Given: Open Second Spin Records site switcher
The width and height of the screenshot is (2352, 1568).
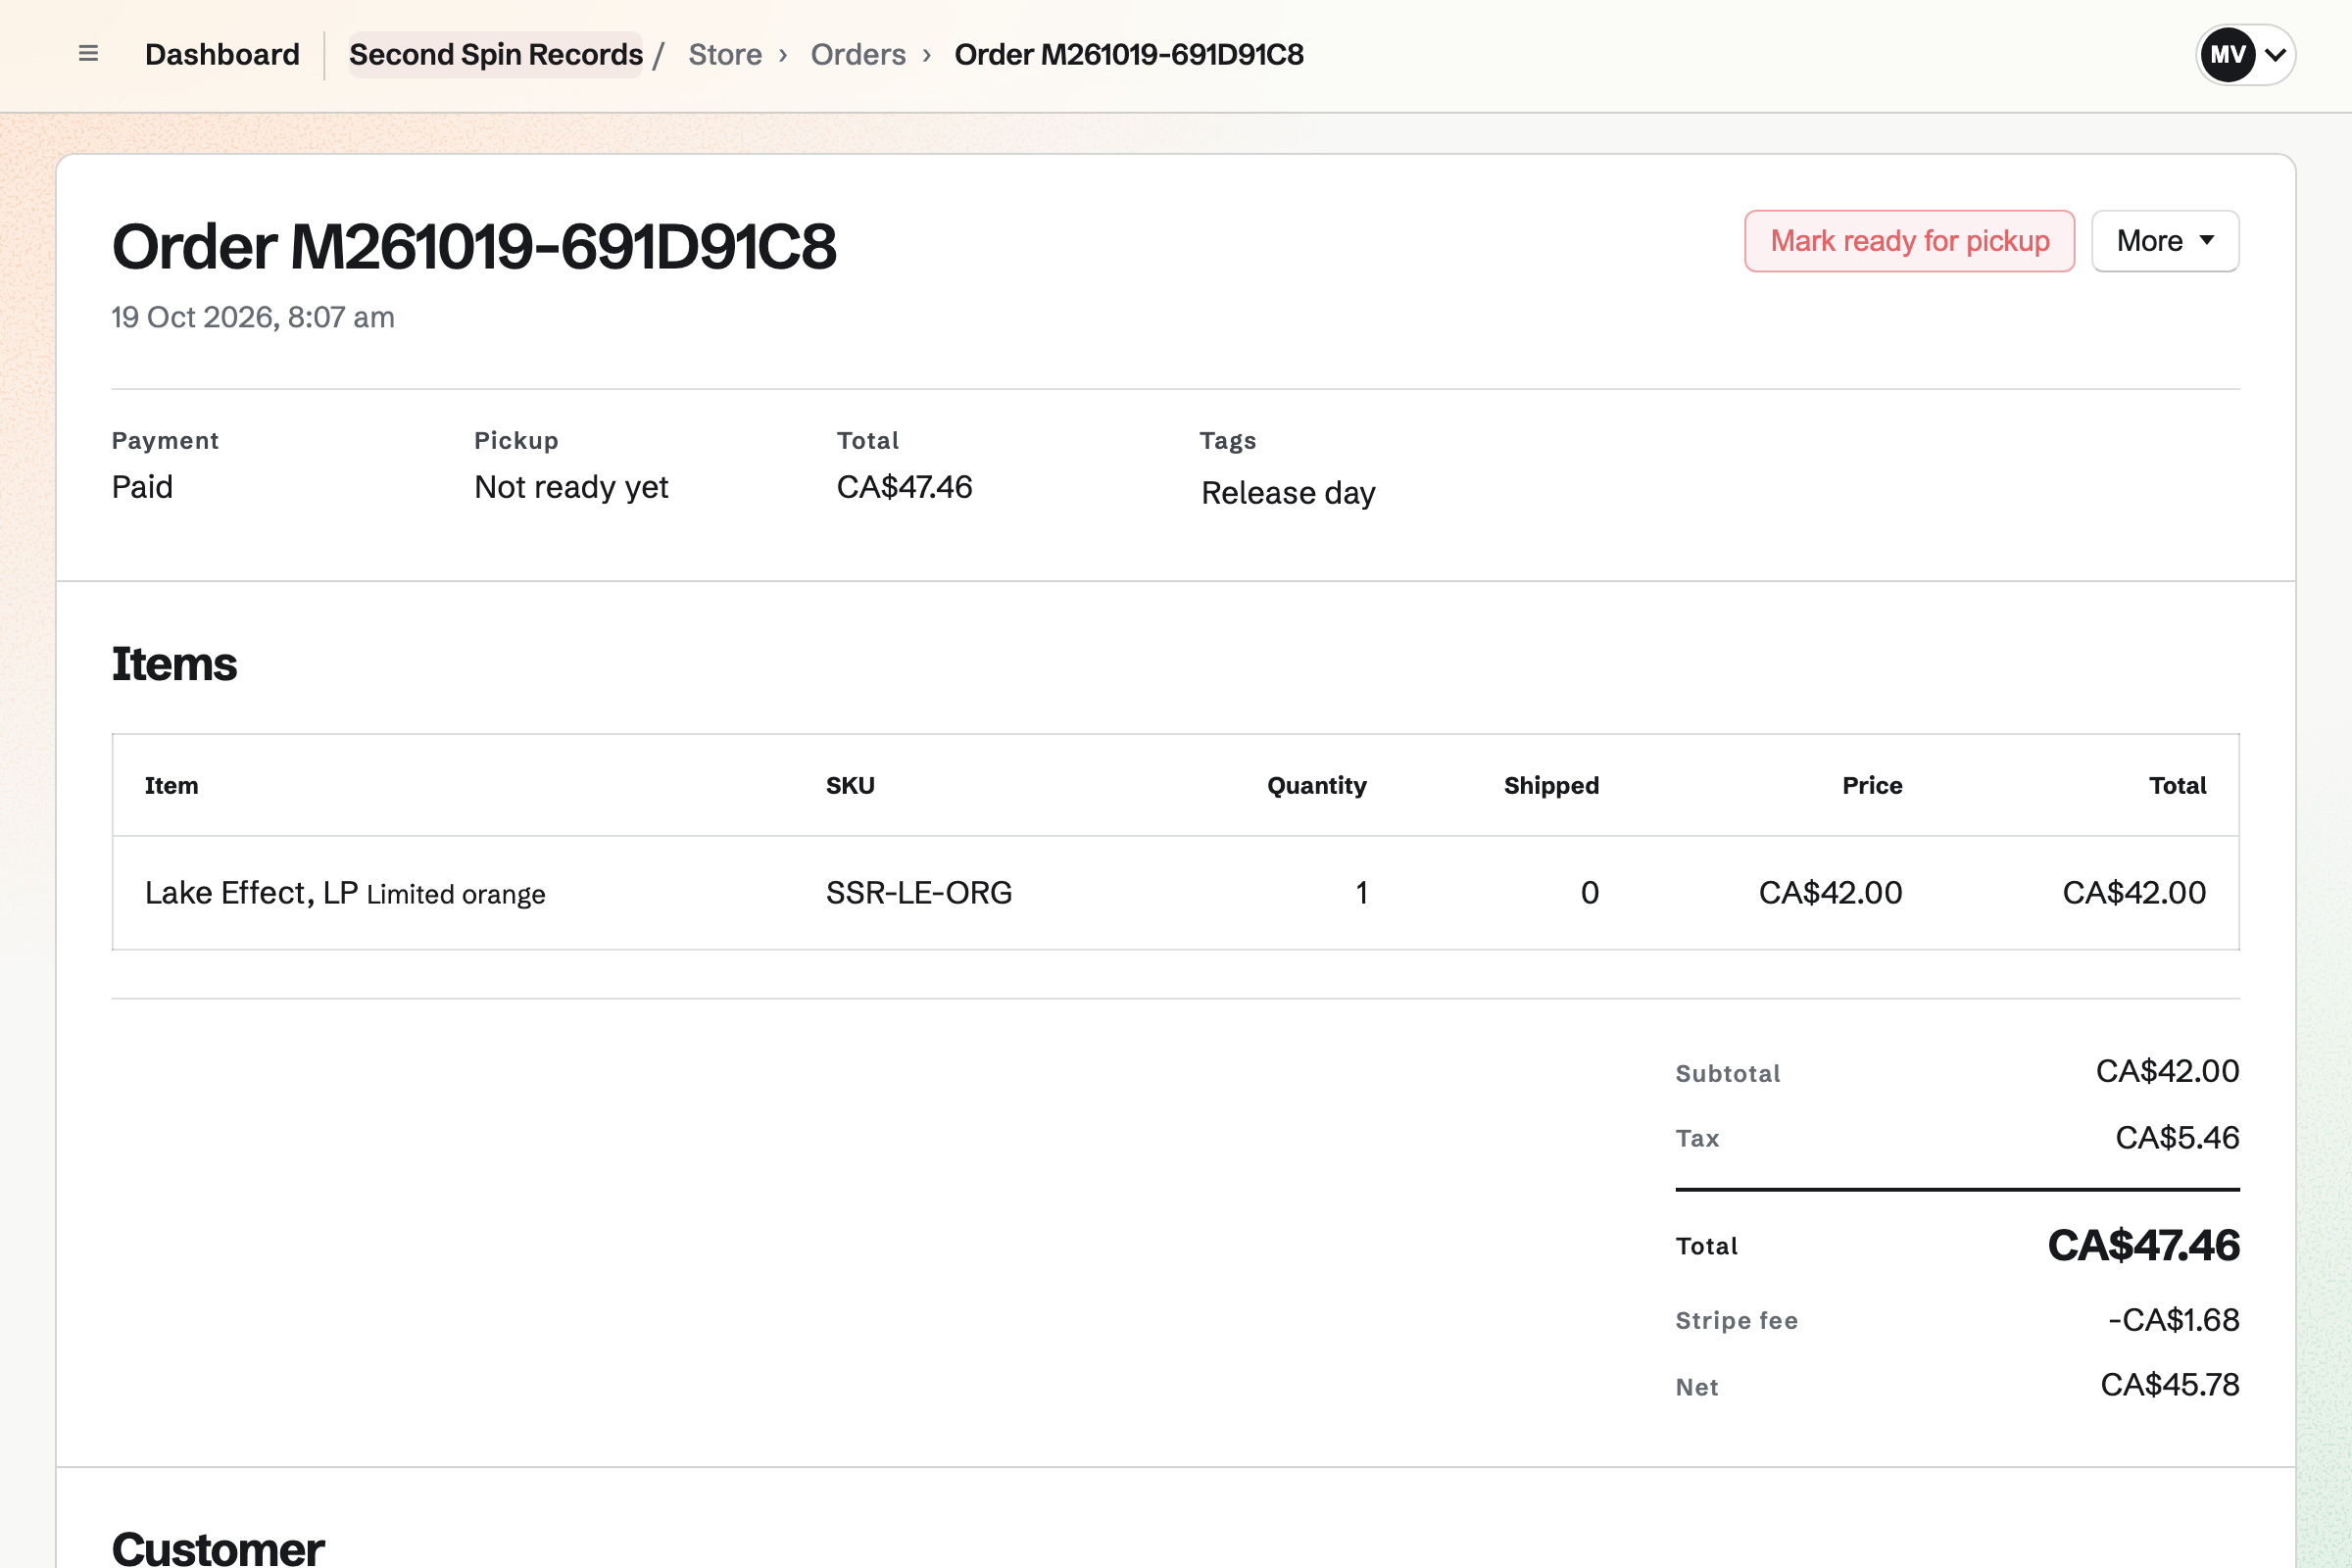Looking at the screenshot, I should coord(495,54).
